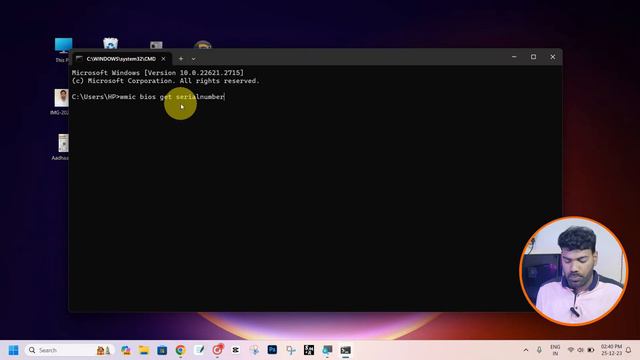Image resolution: width=640 pixels, height=360 pixels.
Task: Open File Explorer from the taskbar
Action: (144, 350)
